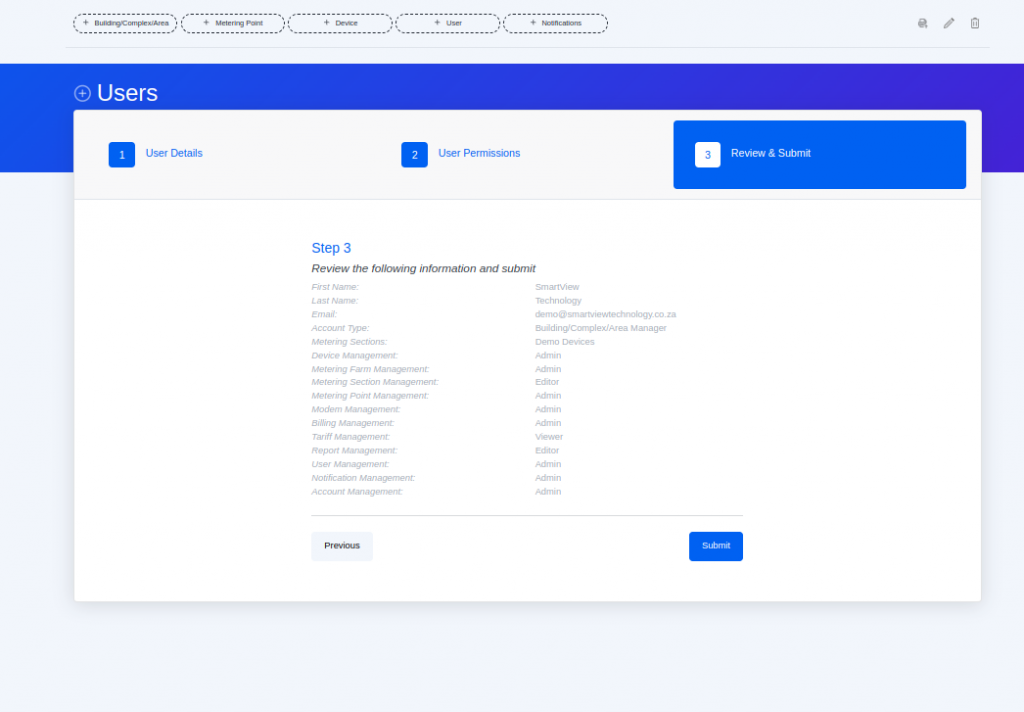Click 'Review the following information and submit' text
The width and height of the screenshot is (1024, 712).
point(423,268)
